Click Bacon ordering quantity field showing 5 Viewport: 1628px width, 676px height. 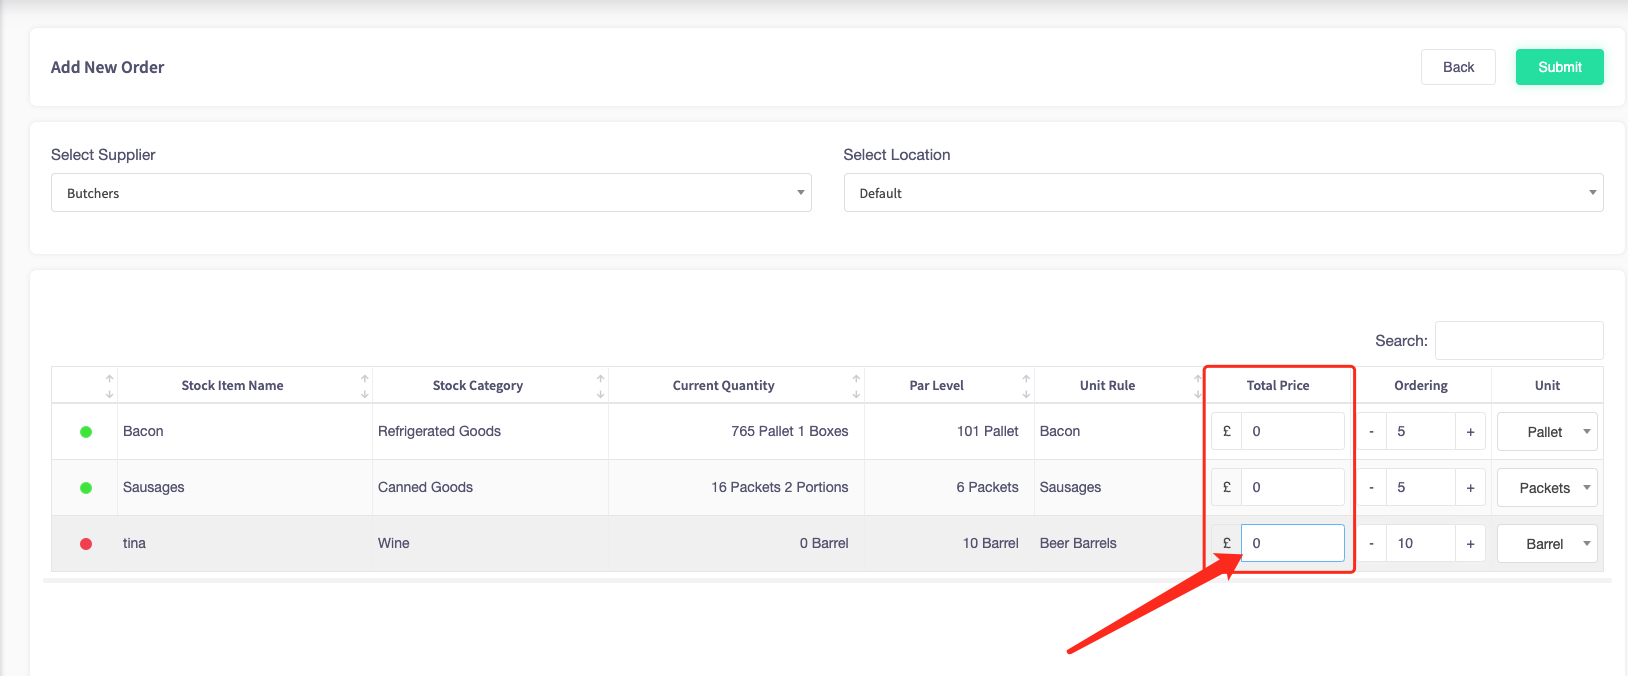coord(1420,431)
